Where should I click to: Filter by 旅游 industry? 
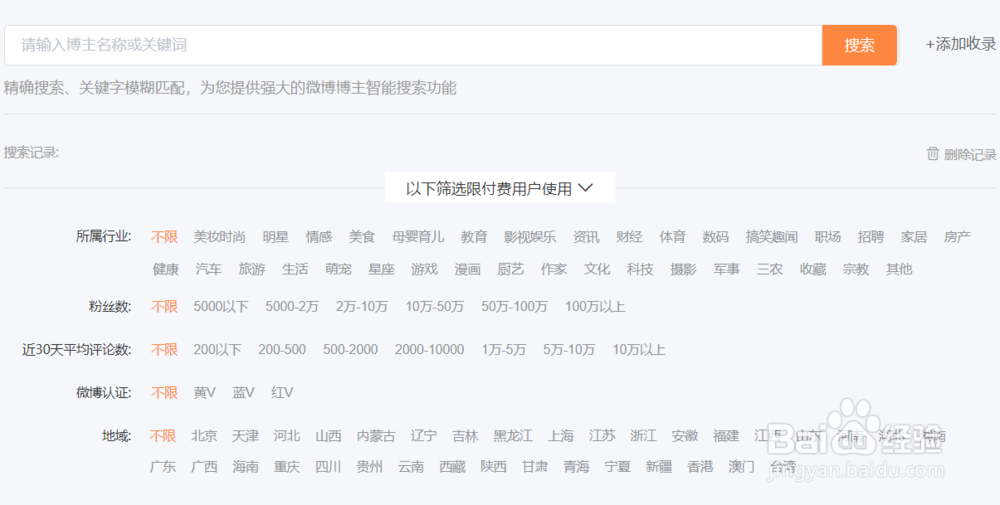pos(252,269)
